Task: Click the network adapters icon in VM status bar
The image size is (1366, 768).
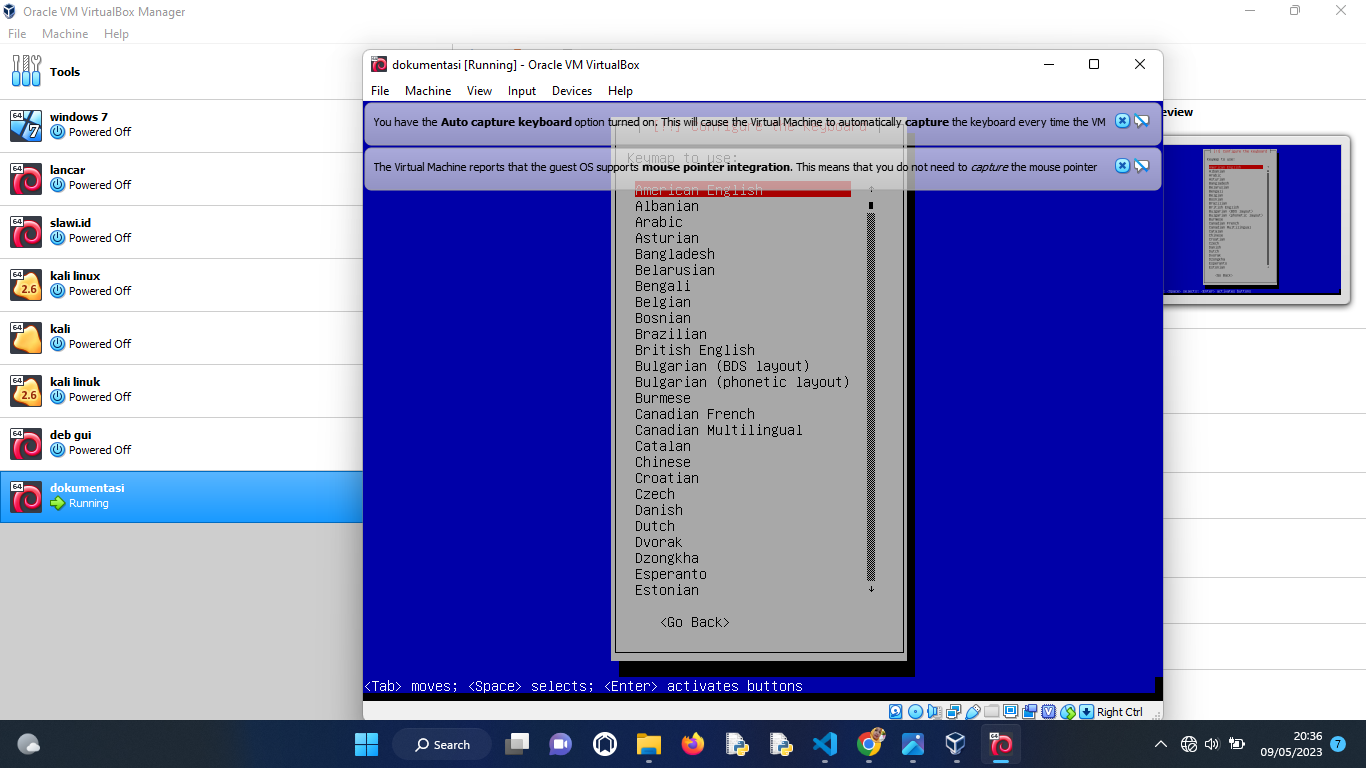Action: point(953,712)
